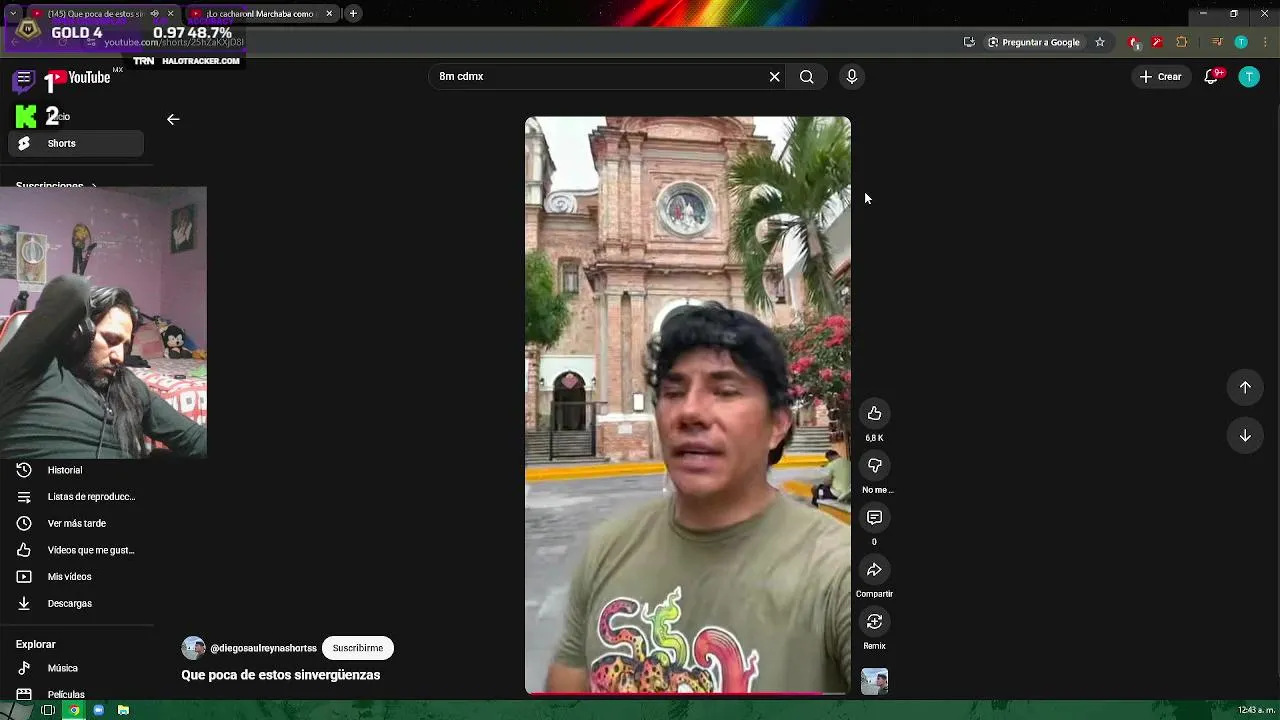Open YouTube notifications bell
The height and width of the screenshot is (720, 1280).
pos(1212,77)
